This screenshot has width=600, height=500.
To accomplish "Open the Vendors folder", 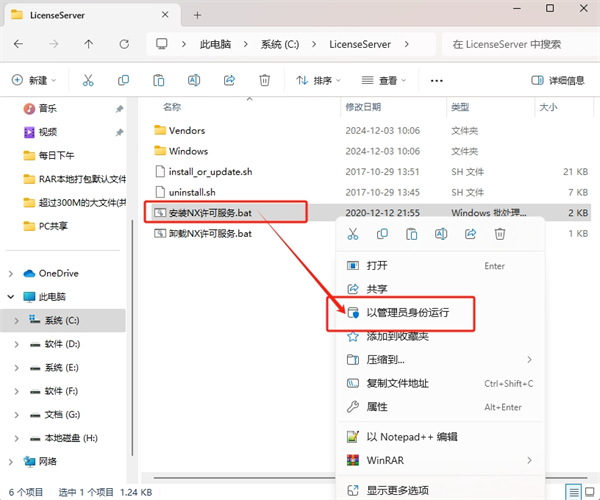I will pos(187,130).
